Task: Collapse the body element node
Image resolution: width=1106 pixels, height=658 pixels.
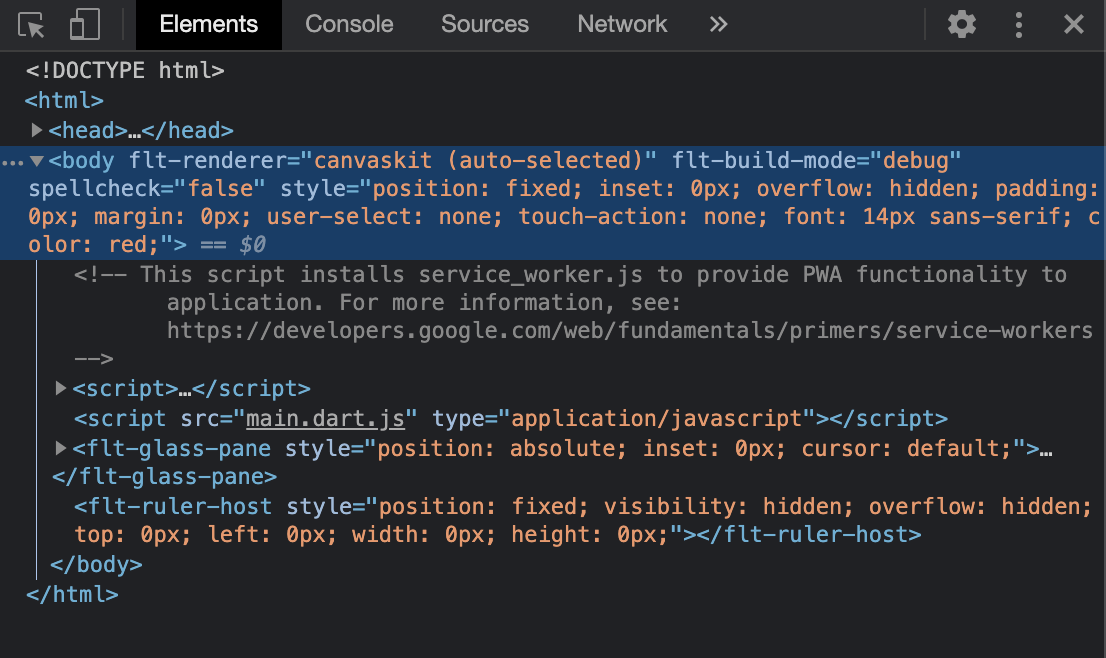Action: [37, 162]
